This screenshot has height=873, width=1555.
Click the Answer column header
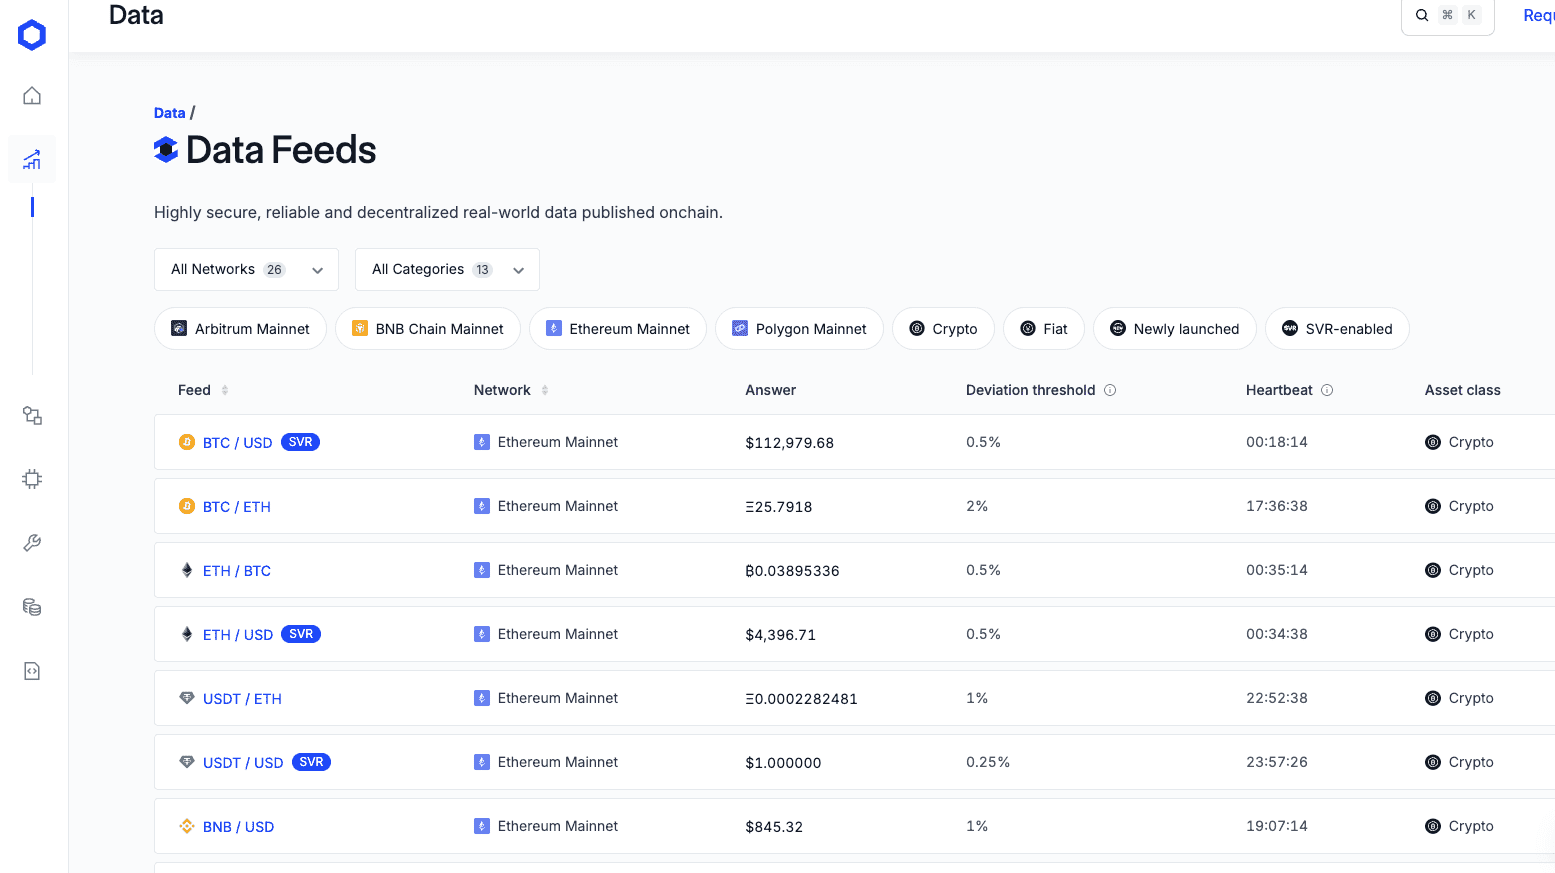pyautogui.click(x=770, y=390)
